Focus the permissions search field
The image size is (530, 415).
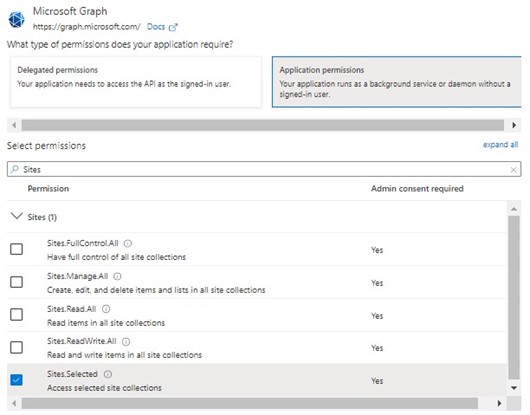pos(264,169)
